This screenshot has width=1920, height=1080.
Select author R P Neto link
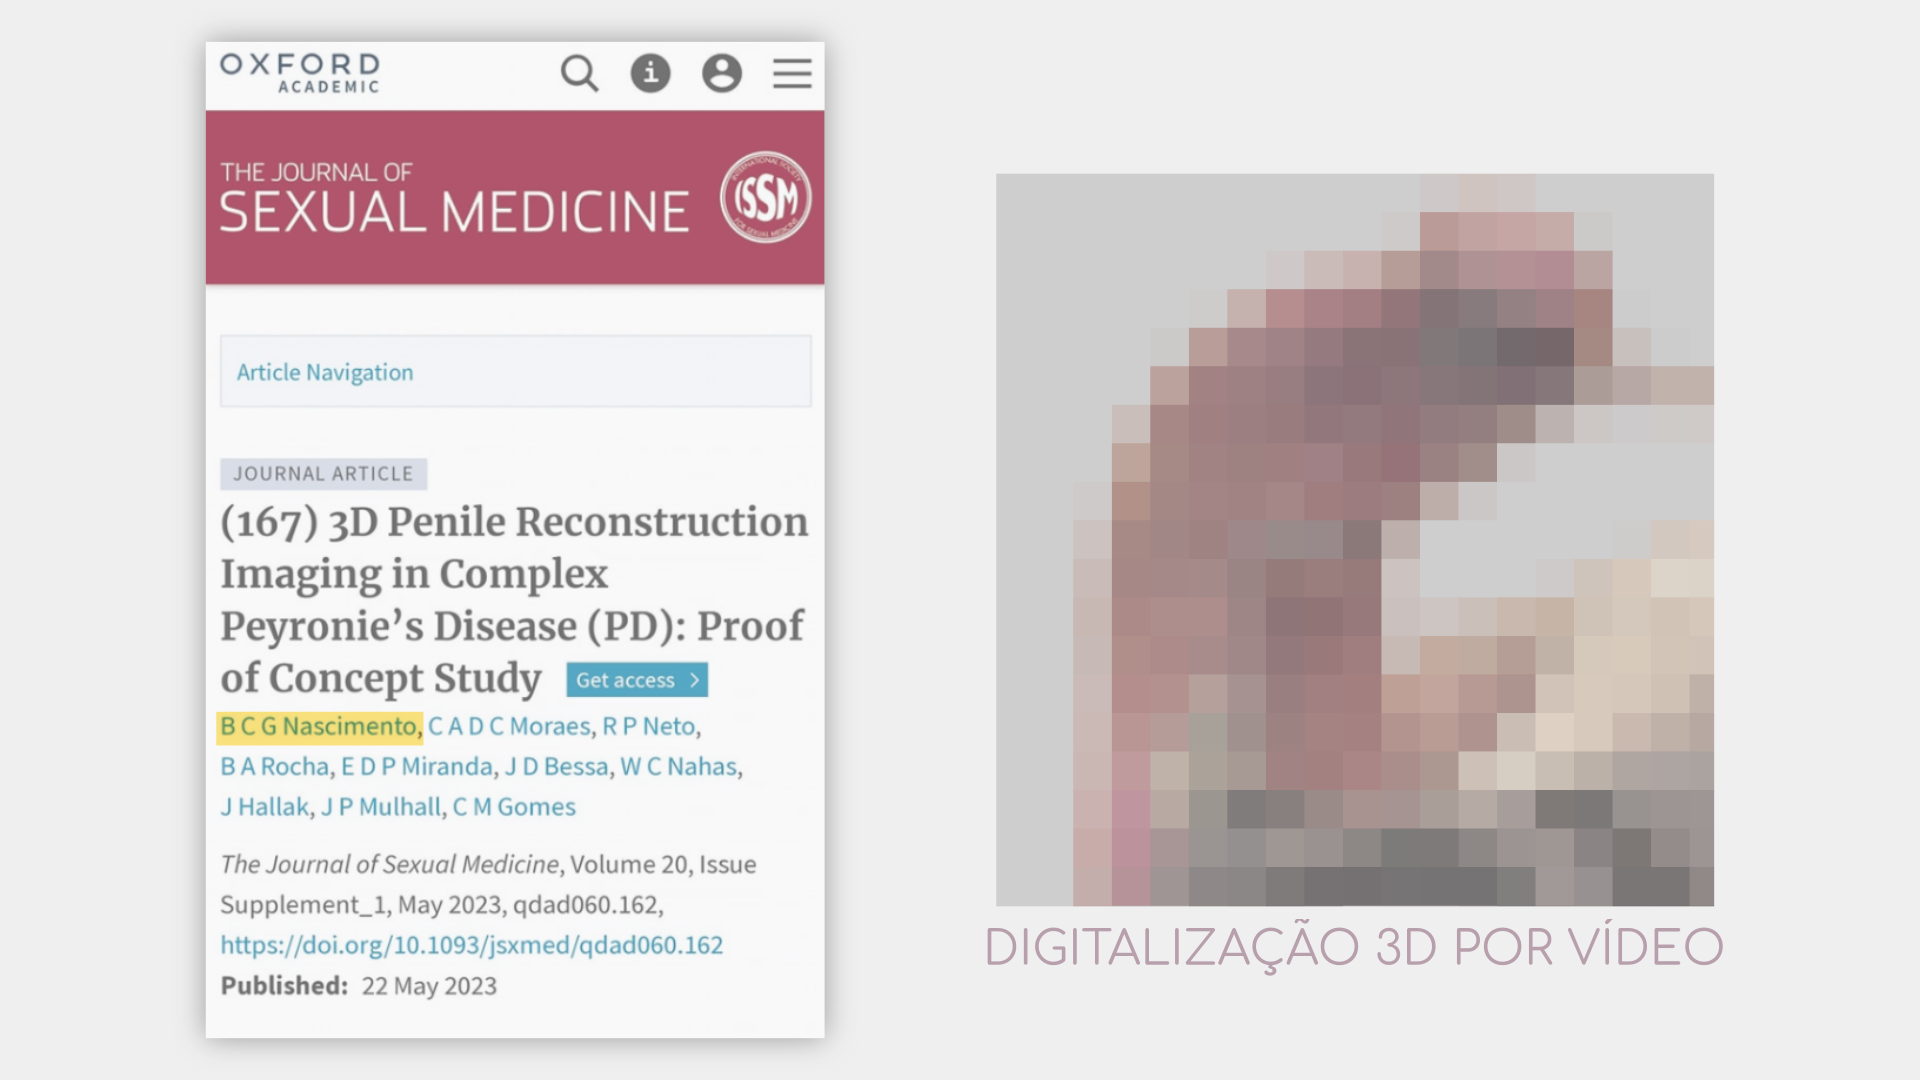click(x=649, y=726)
